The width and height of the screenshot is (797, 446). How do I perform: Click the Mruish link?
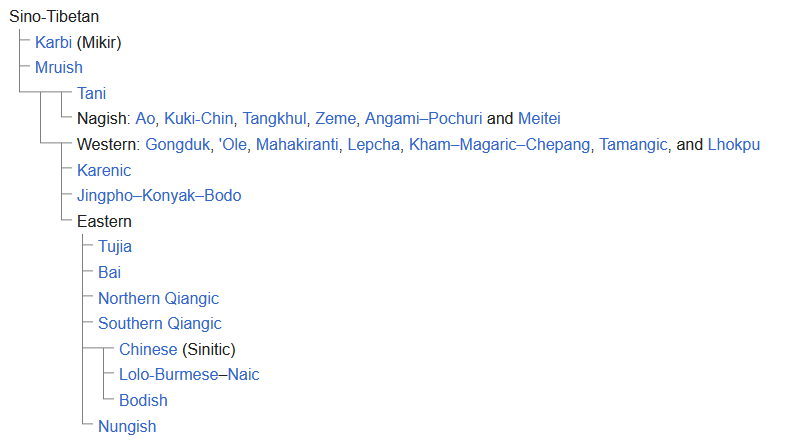(58, 68)
